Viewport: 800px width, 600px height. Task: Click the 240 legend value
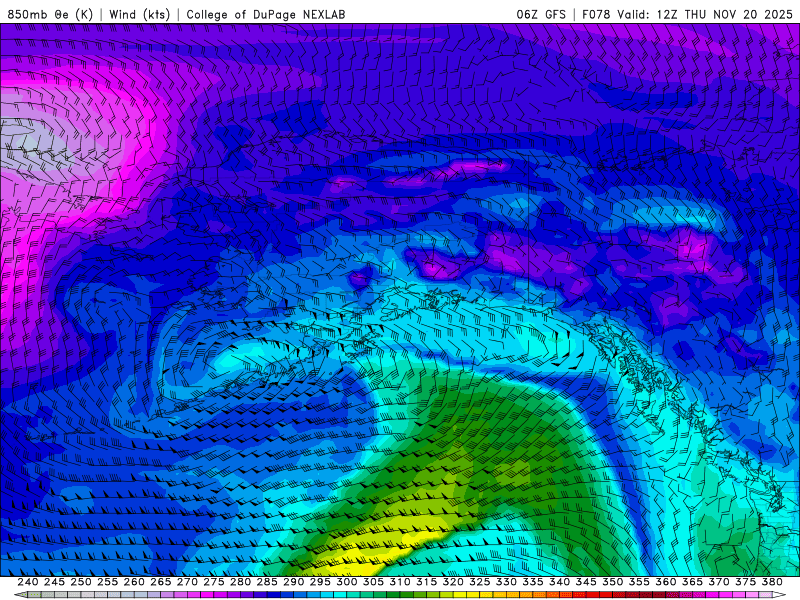pos(28,582)
